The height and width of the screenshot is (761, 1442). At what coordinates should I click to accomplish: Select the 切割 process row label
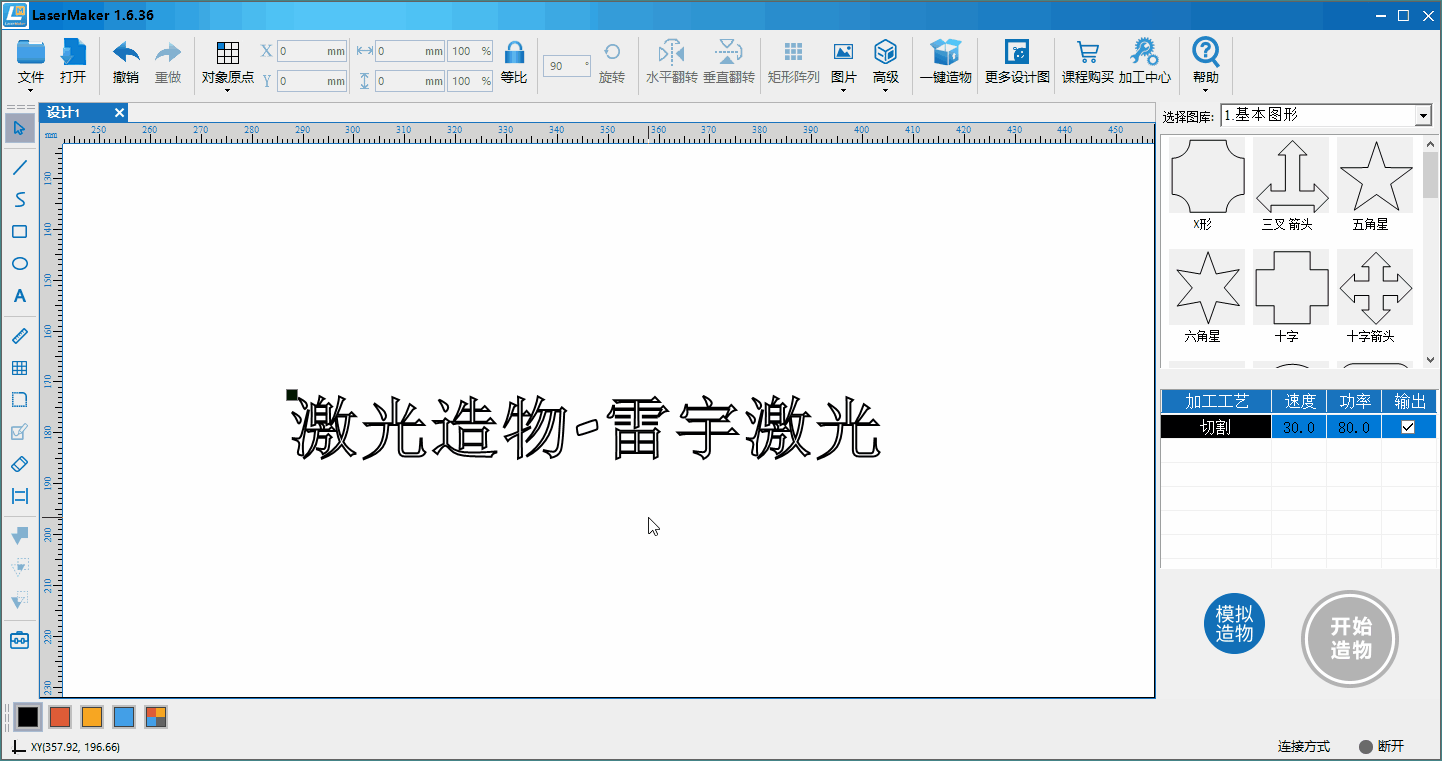pyautogui.click(x=1216, y=427)
